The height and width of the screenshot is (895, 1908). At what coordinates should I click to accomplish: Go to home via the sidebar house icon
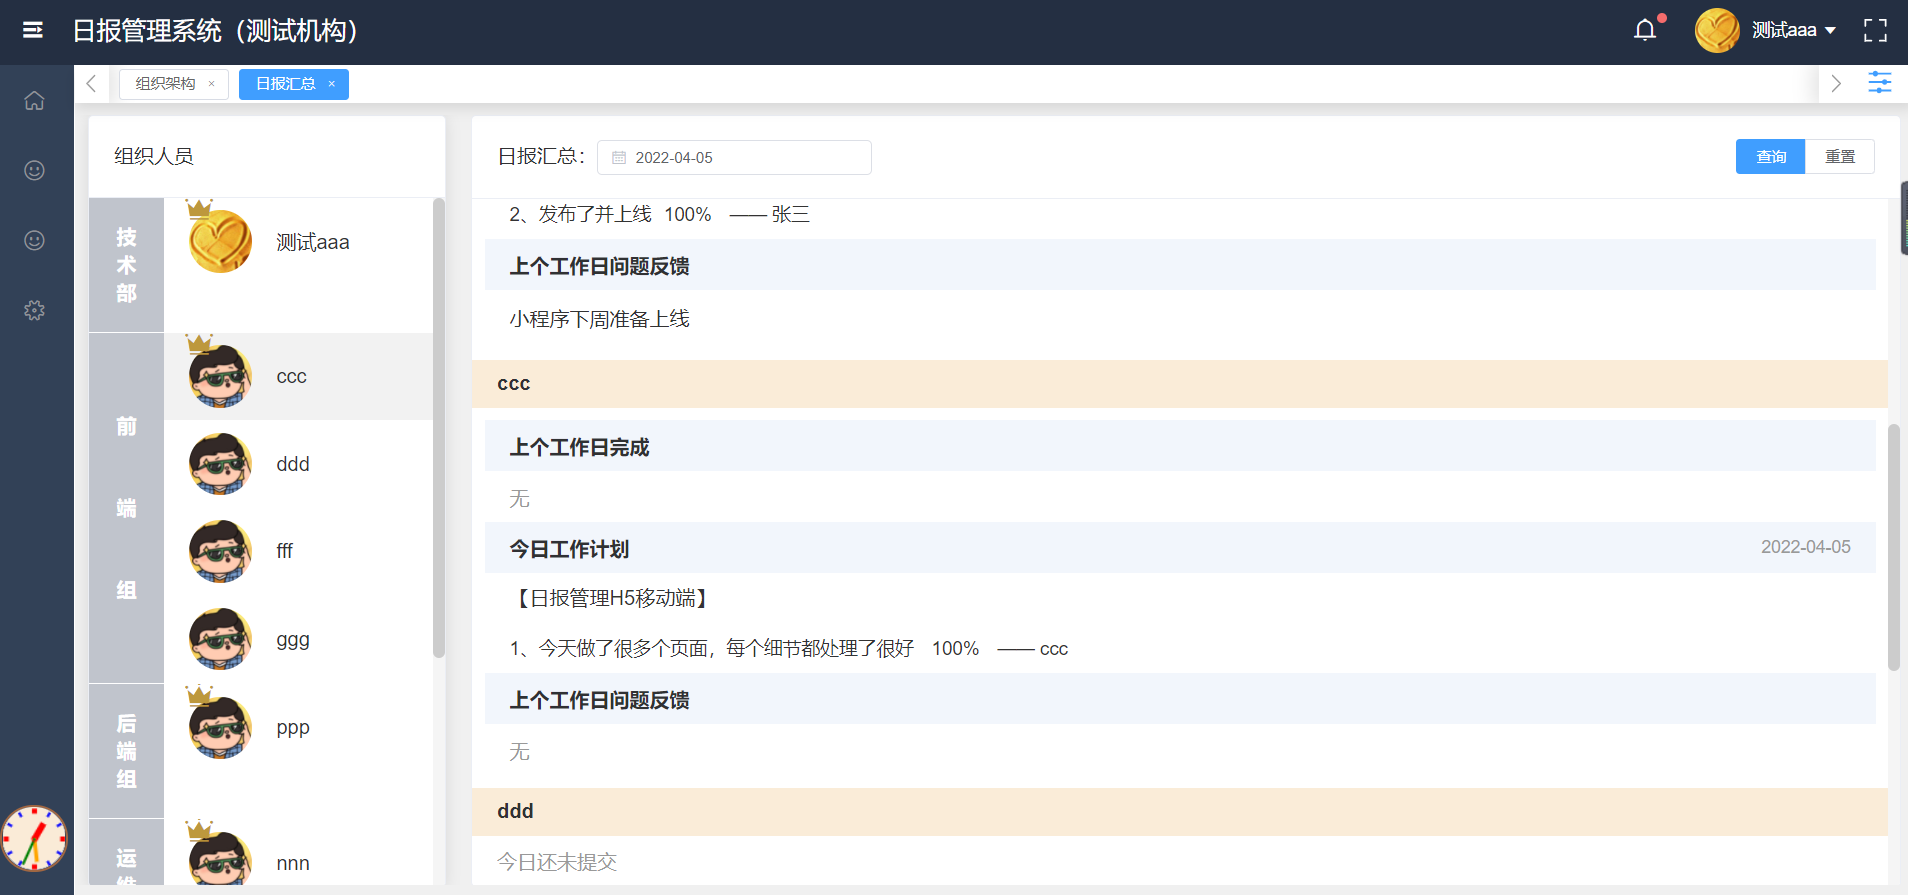point(34,100)
